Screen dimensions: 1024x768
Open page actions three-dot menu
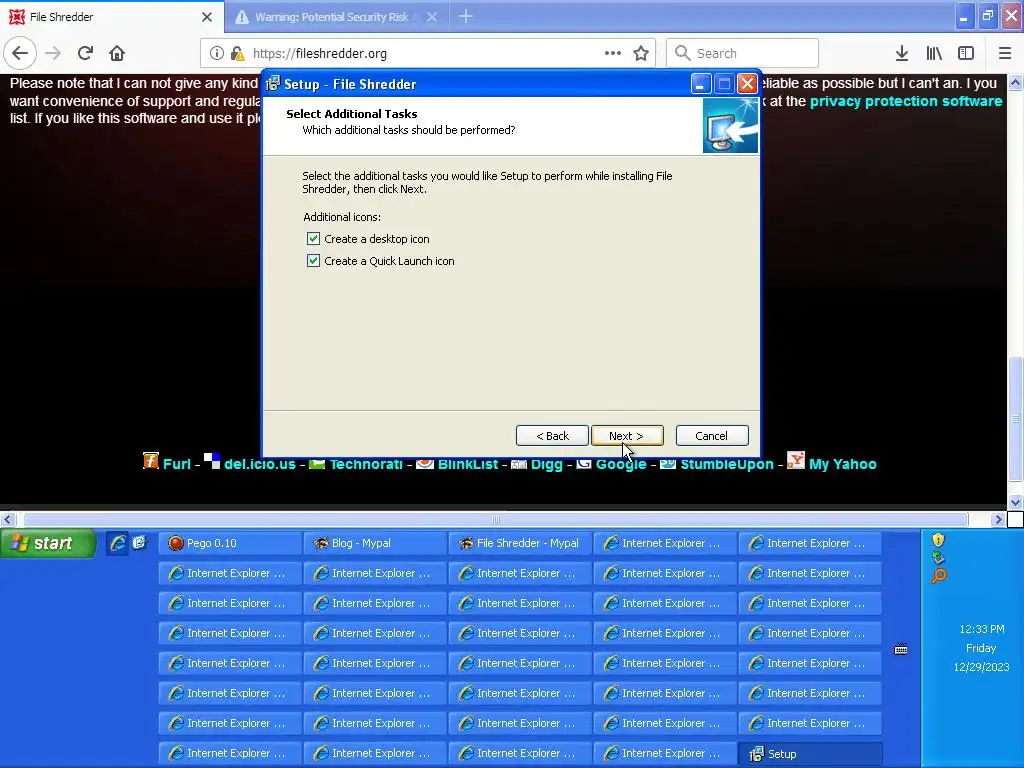click(x=613, y=53)
